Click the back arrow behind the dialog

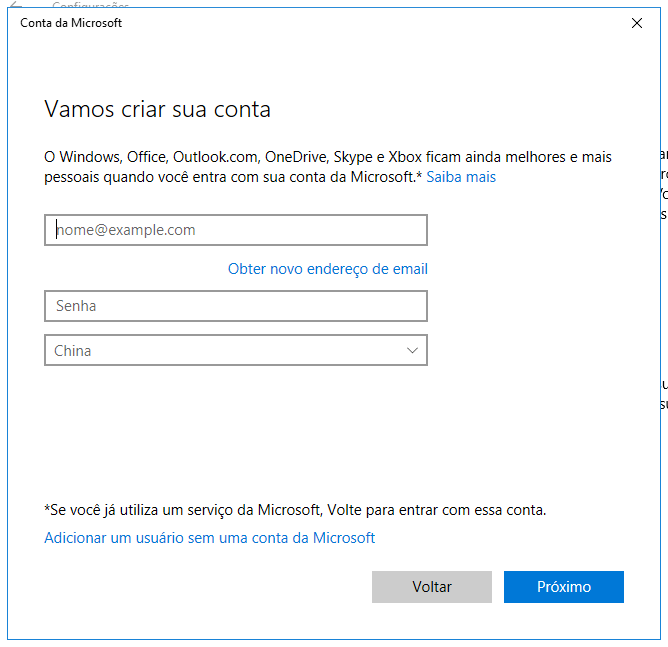(x=15, y=5)
